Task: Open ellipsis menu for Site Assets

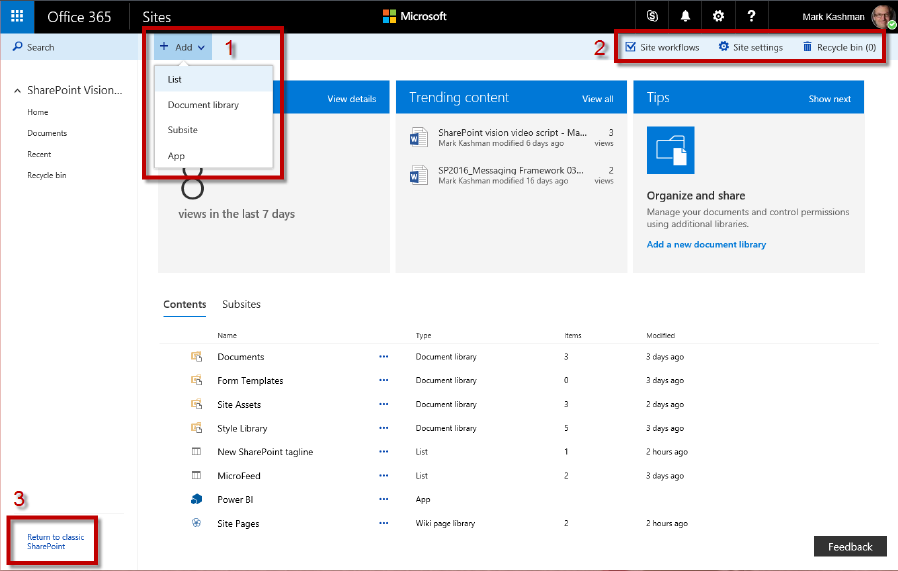Action: [x=384, y=404]
